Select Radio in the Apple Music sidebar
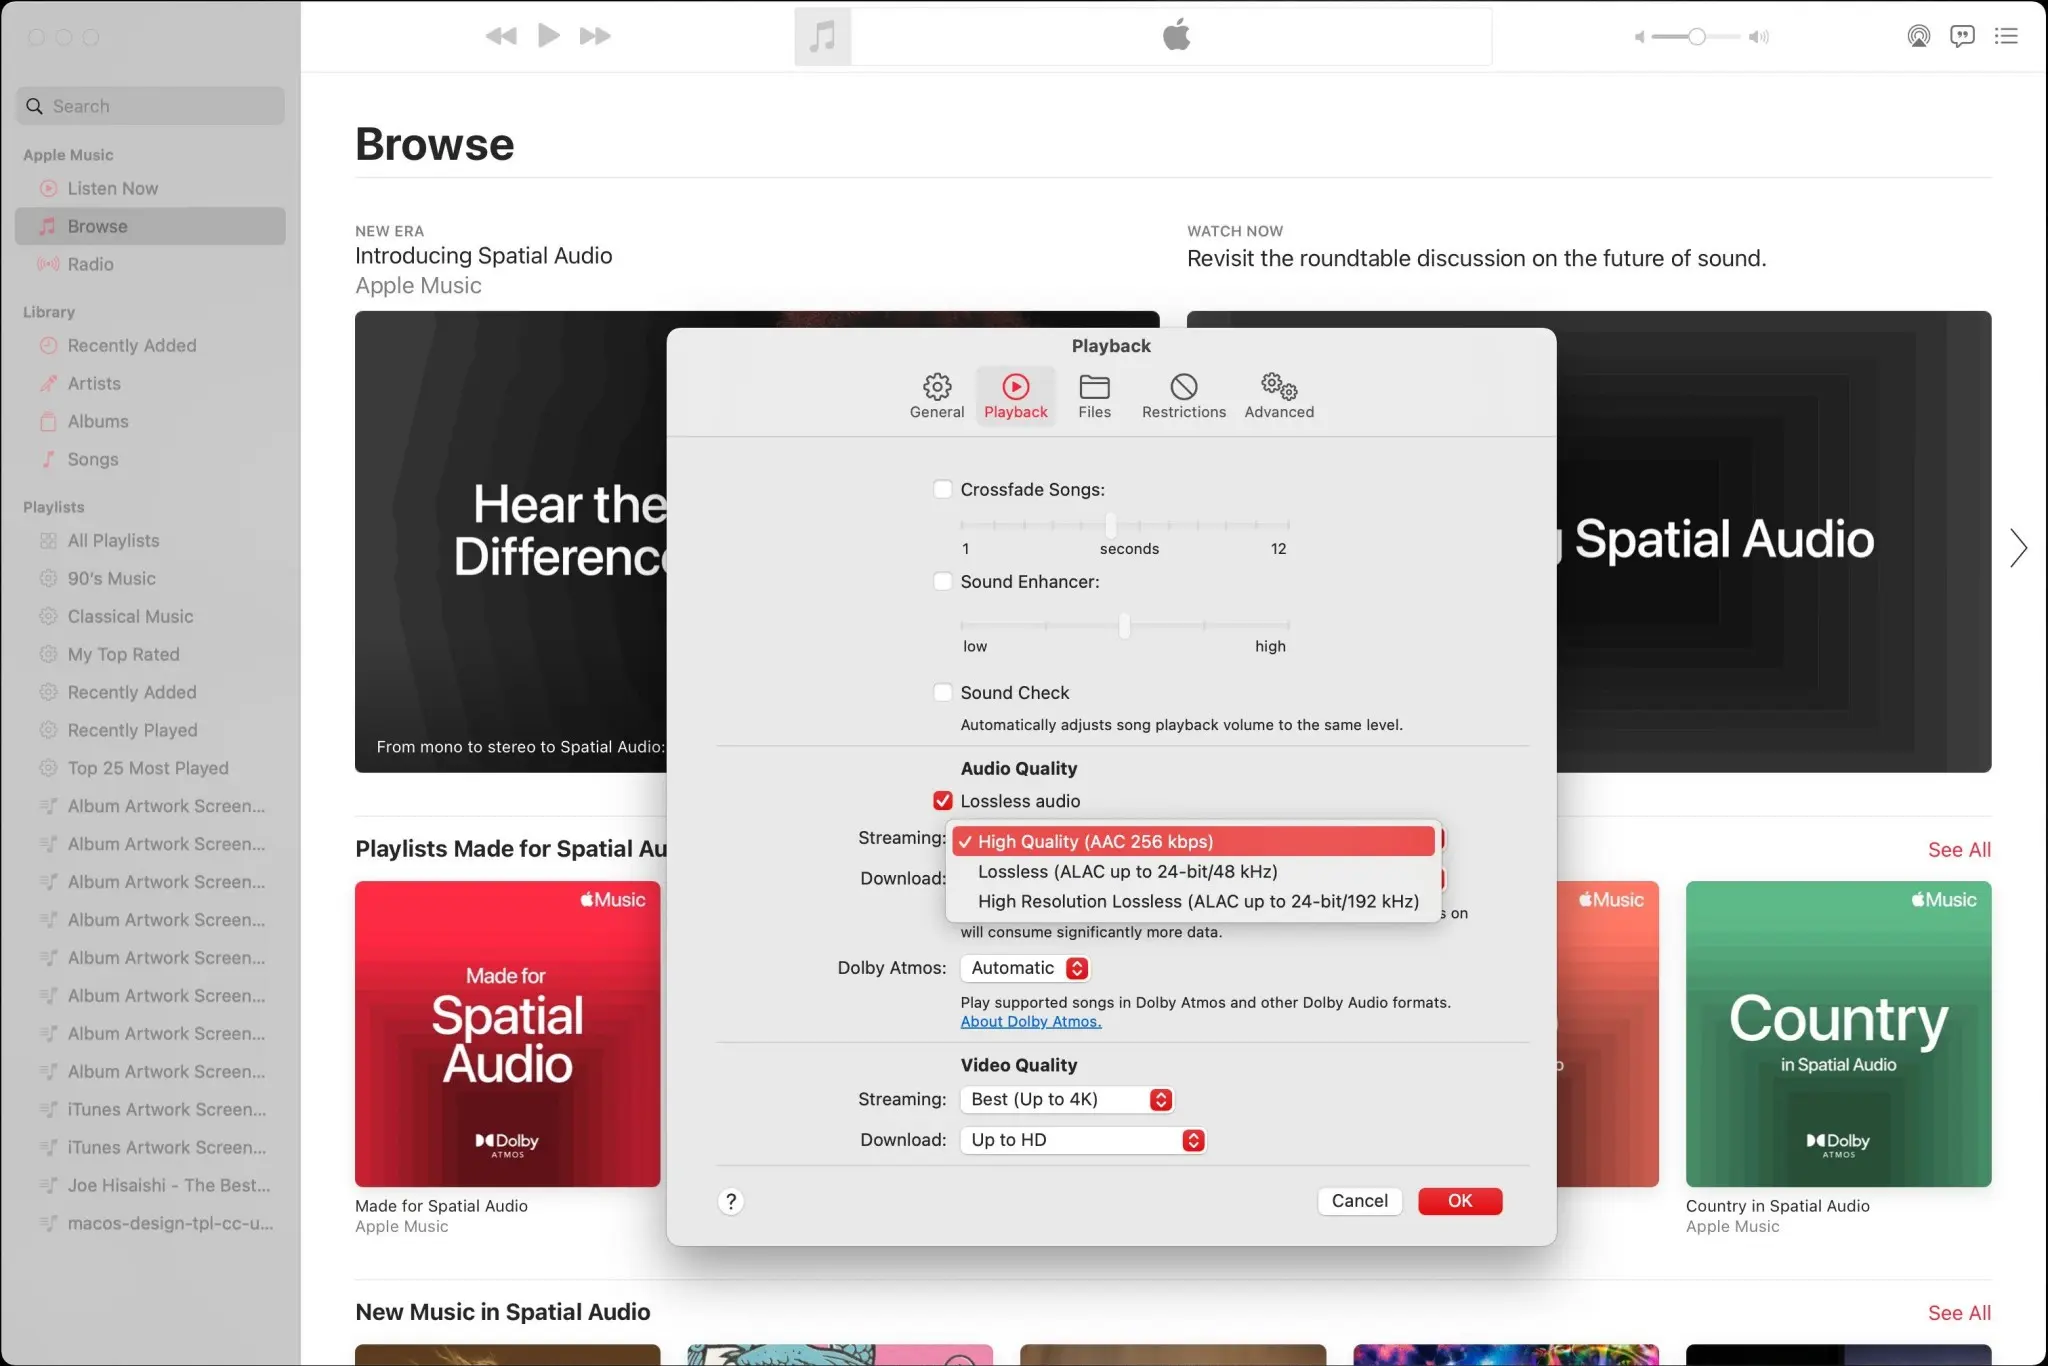The width and height of the screenshot is (2048, 1366). tap(91, 264)
